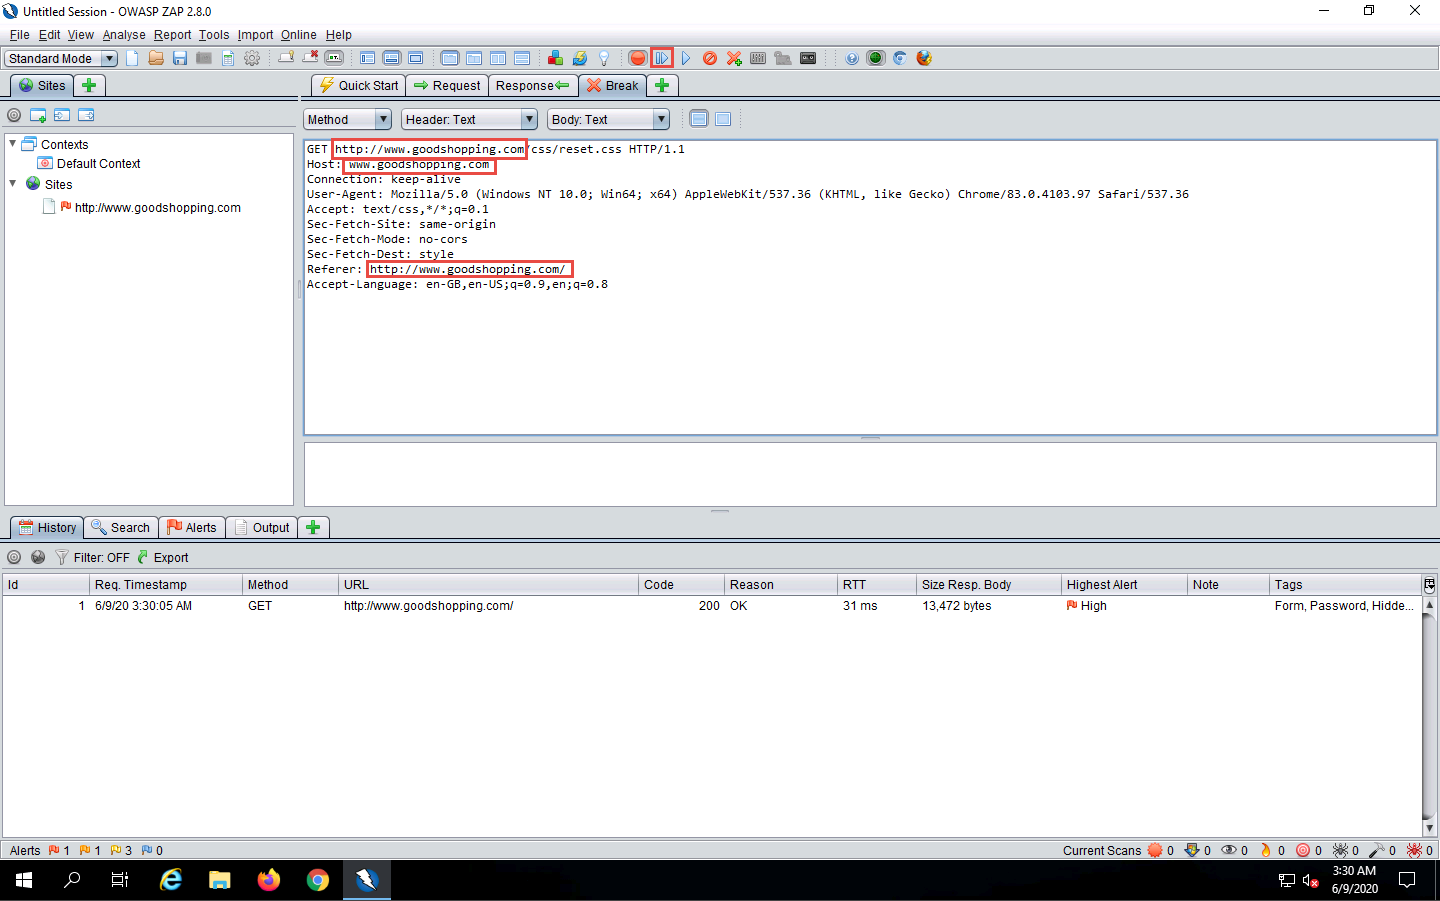Click Submit and continue play button
Viewport: 1440px width, 901px height.
686,58
